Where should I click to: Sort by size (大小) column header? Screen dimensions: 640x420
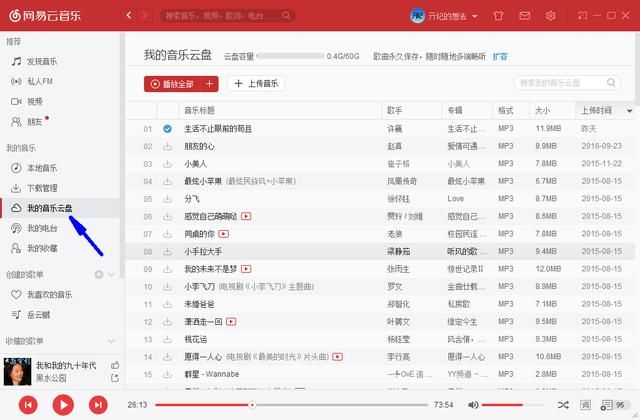tap(542, 110)
